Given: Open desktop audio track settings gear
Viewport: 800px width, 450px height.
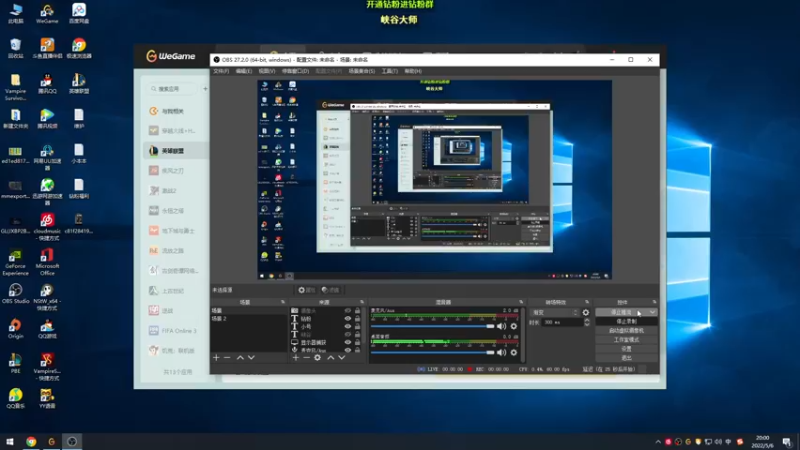Looking at the screenshot, I should point(514,352).
